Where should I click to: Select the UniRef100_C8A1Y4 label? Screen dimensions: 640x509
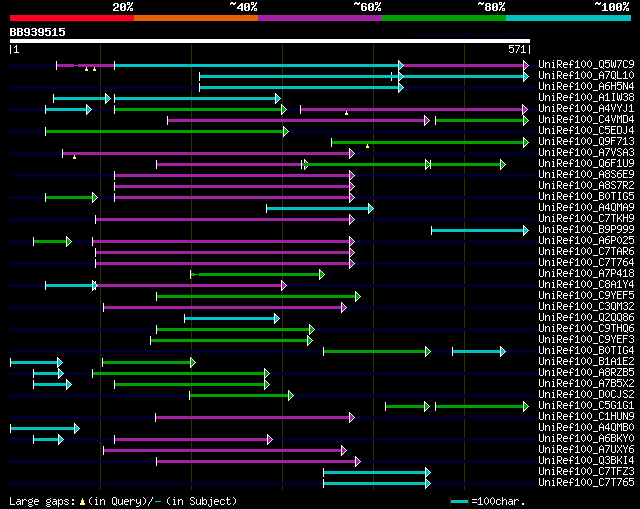(x=586, y=285)
